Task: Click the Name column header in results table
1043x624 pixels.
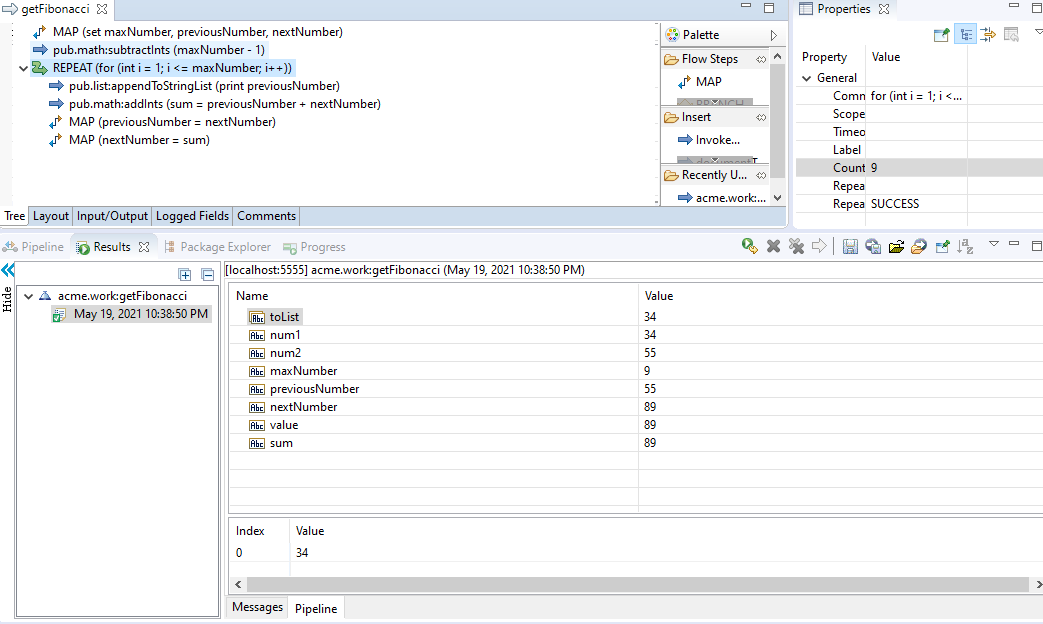Action: coord(434,296)
